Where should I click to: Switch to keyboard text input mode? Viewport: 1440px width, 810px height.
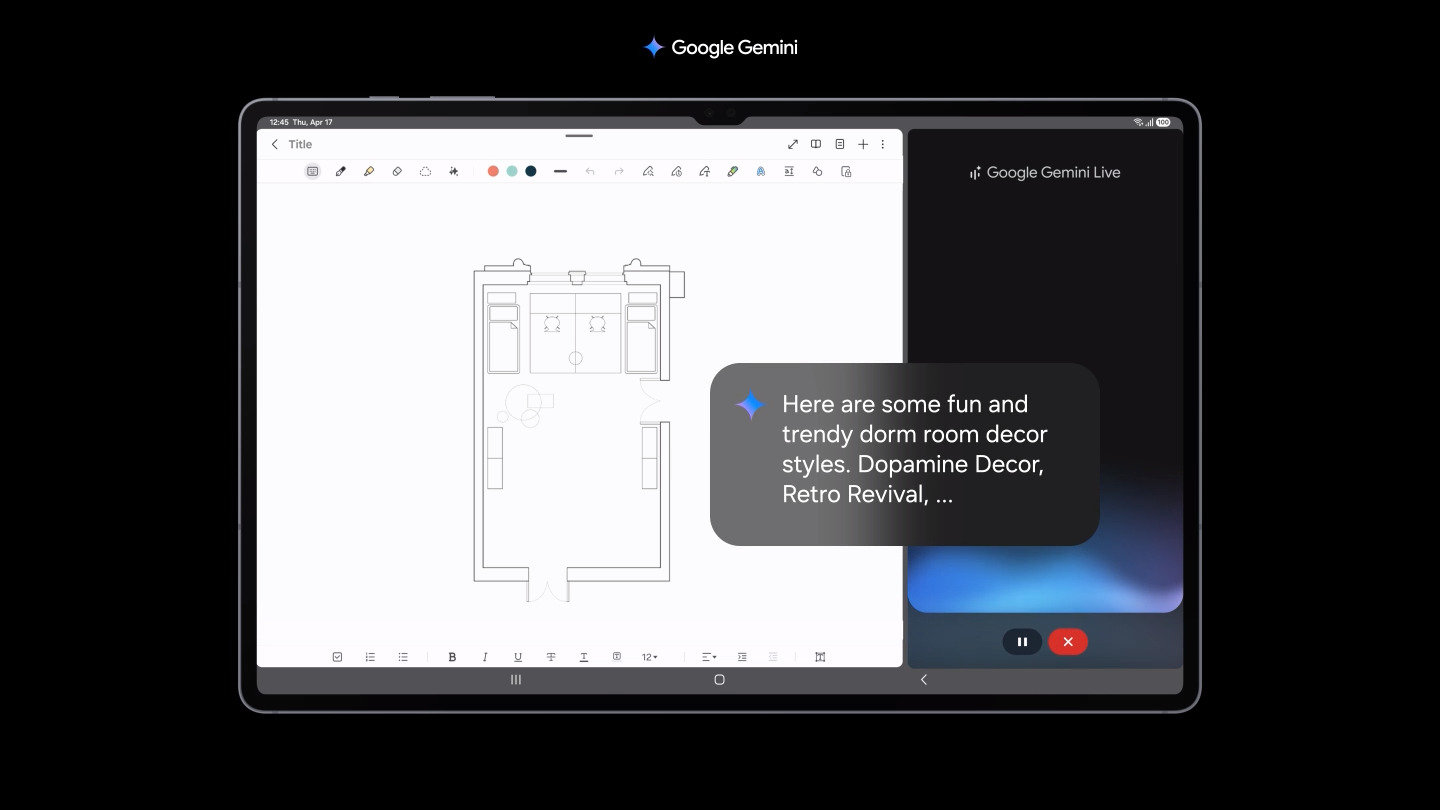tap(313, 172)
